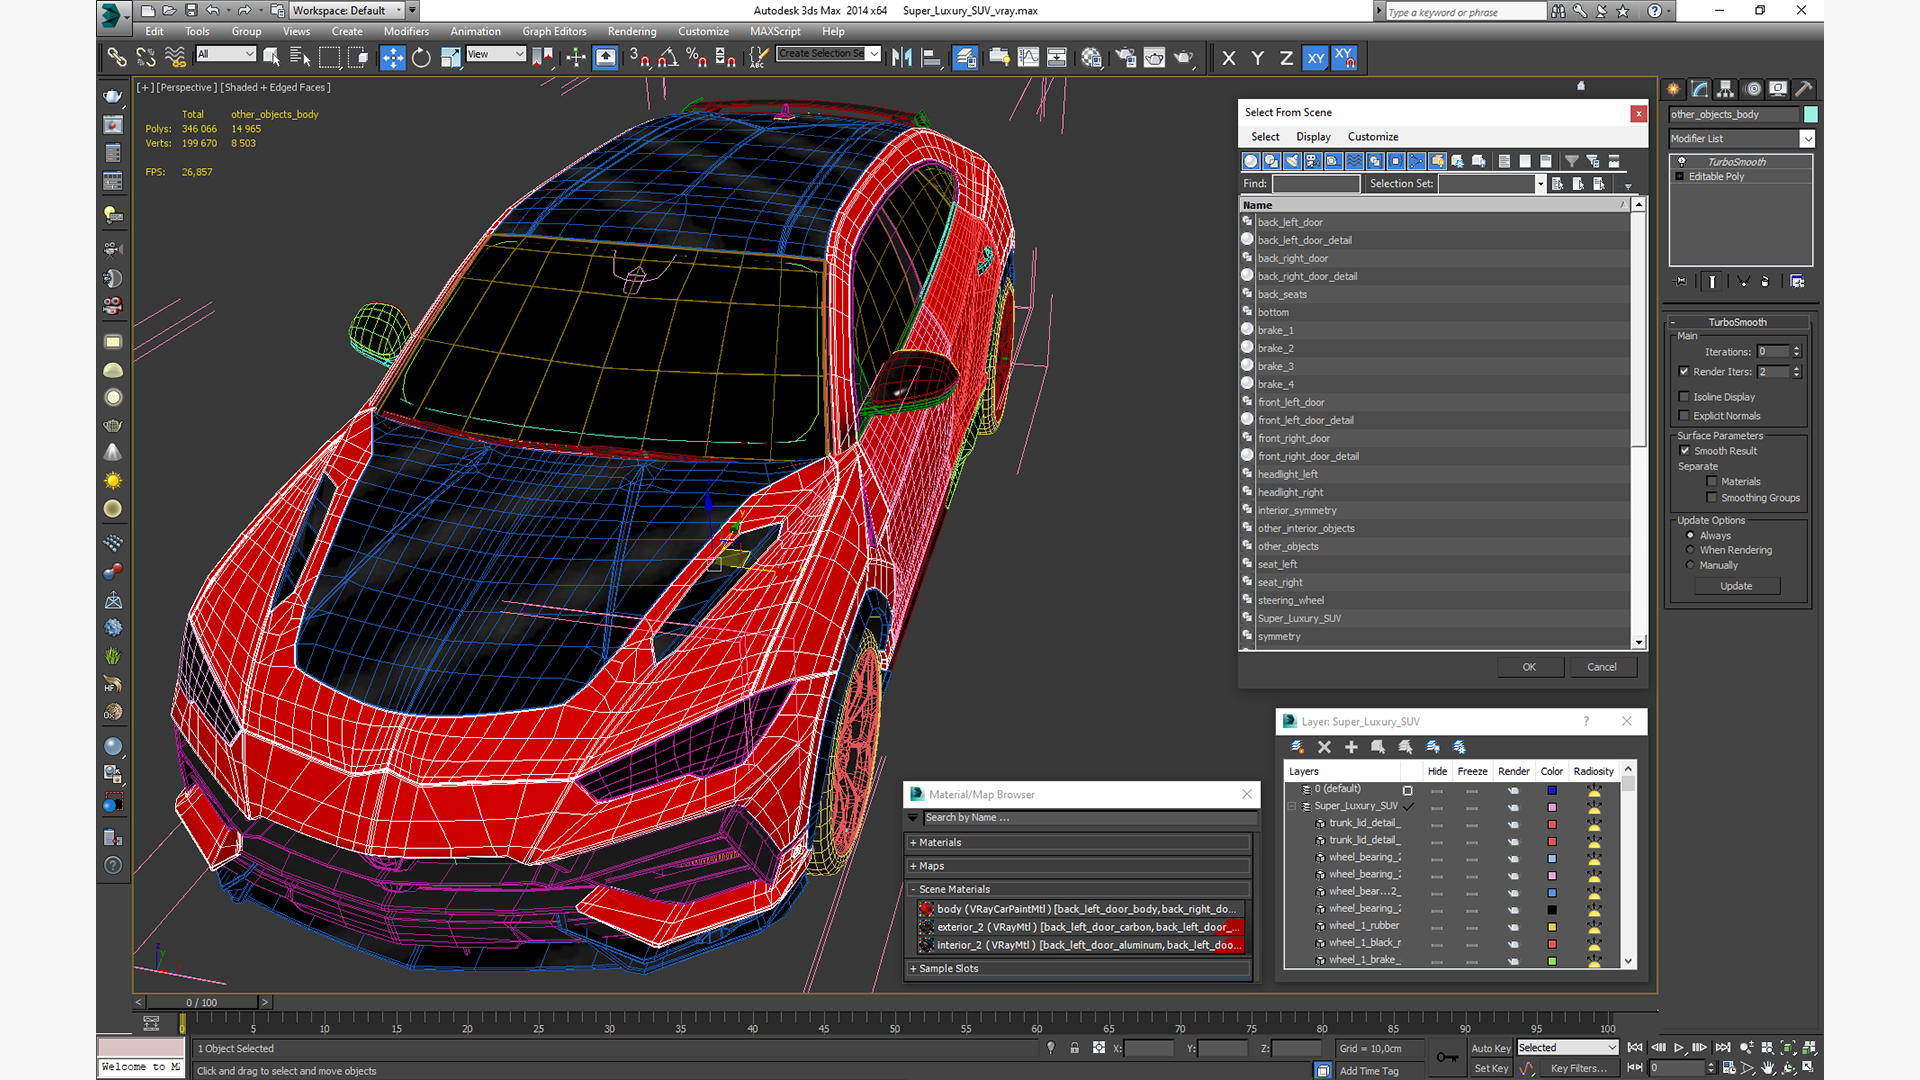The height and width of the screenshot is (1080, 1920).
Task: Click color swatch of 0 (default) layer
Action: [x=1552, y=790]
